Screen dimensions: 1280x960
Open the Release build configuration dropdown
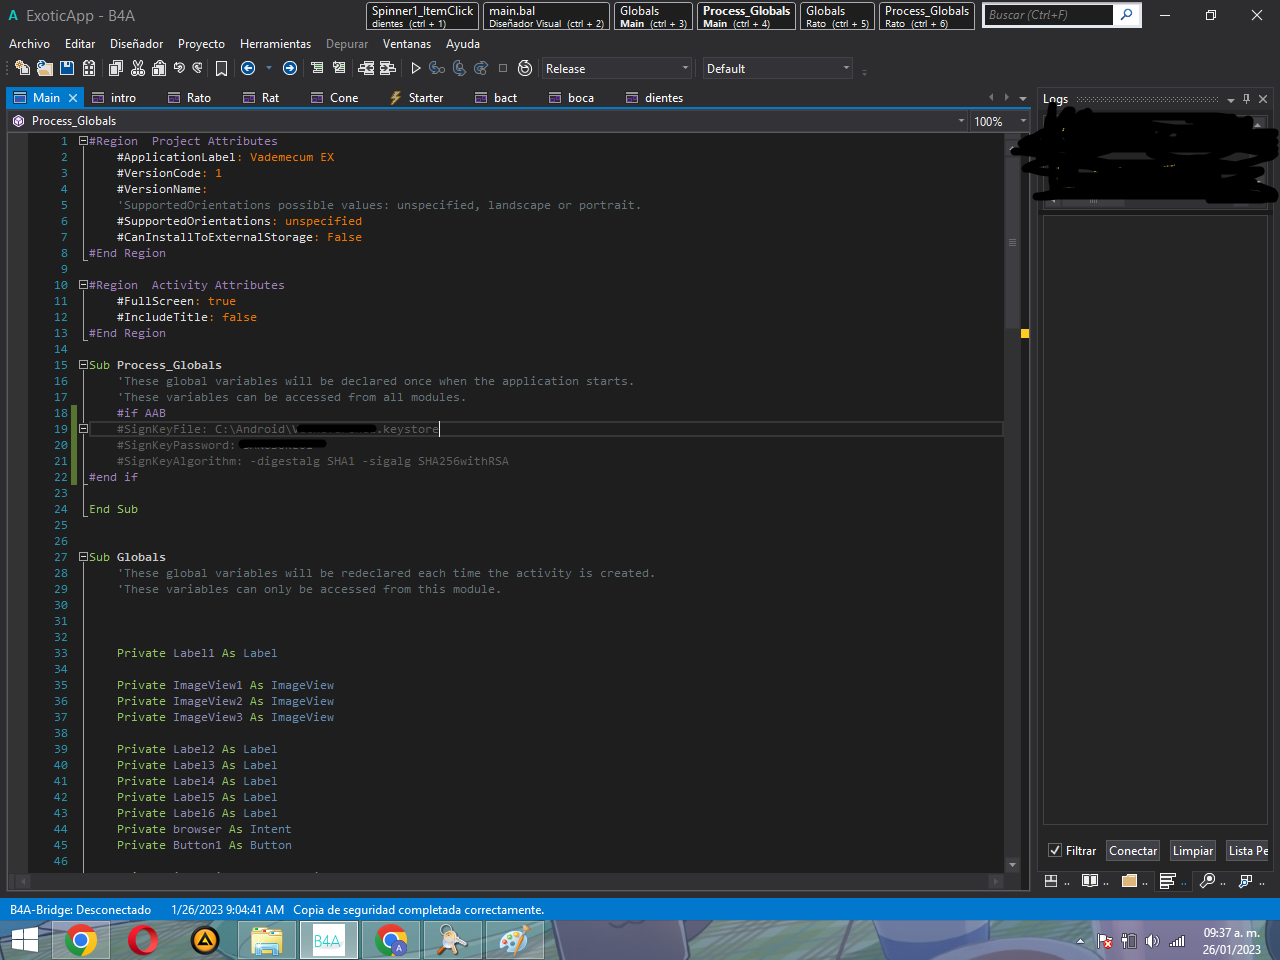616,69
